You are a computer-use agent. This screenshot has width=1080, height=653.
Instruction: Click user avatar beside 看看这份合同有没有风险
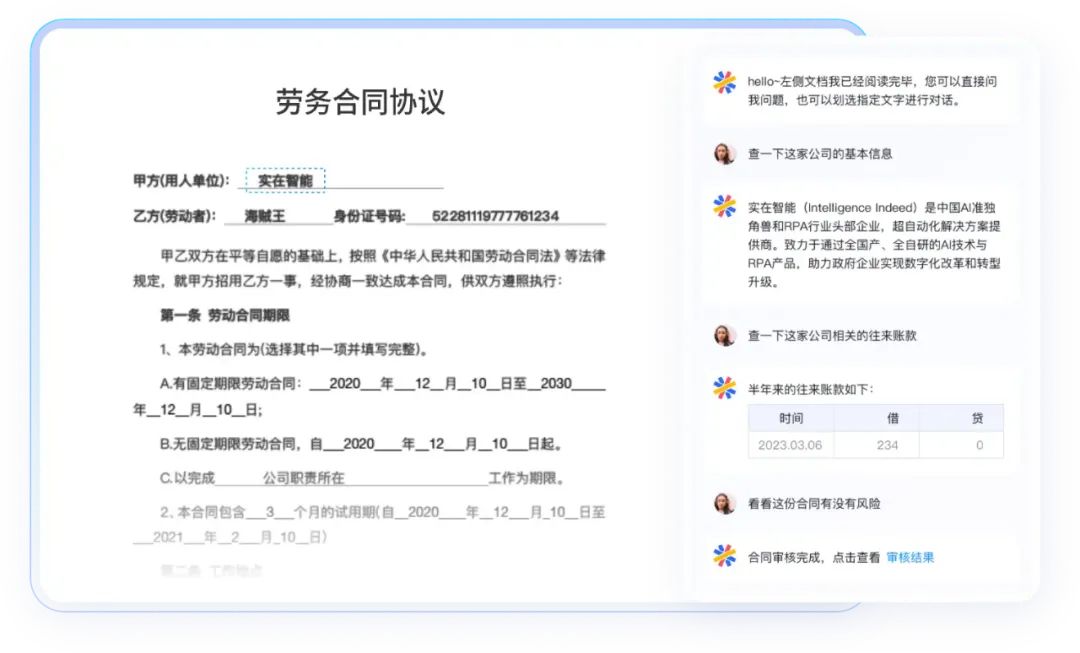coord(724,504)
